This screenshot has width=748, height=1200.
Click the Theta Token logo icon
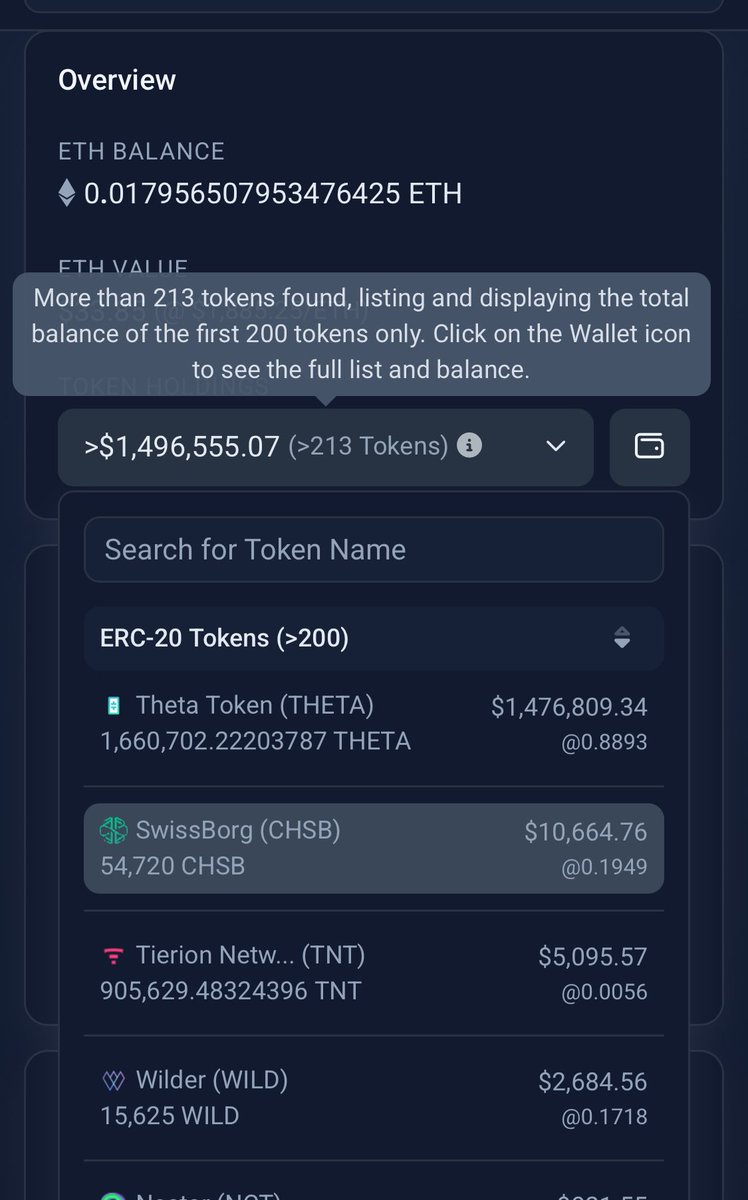[113, 706]
